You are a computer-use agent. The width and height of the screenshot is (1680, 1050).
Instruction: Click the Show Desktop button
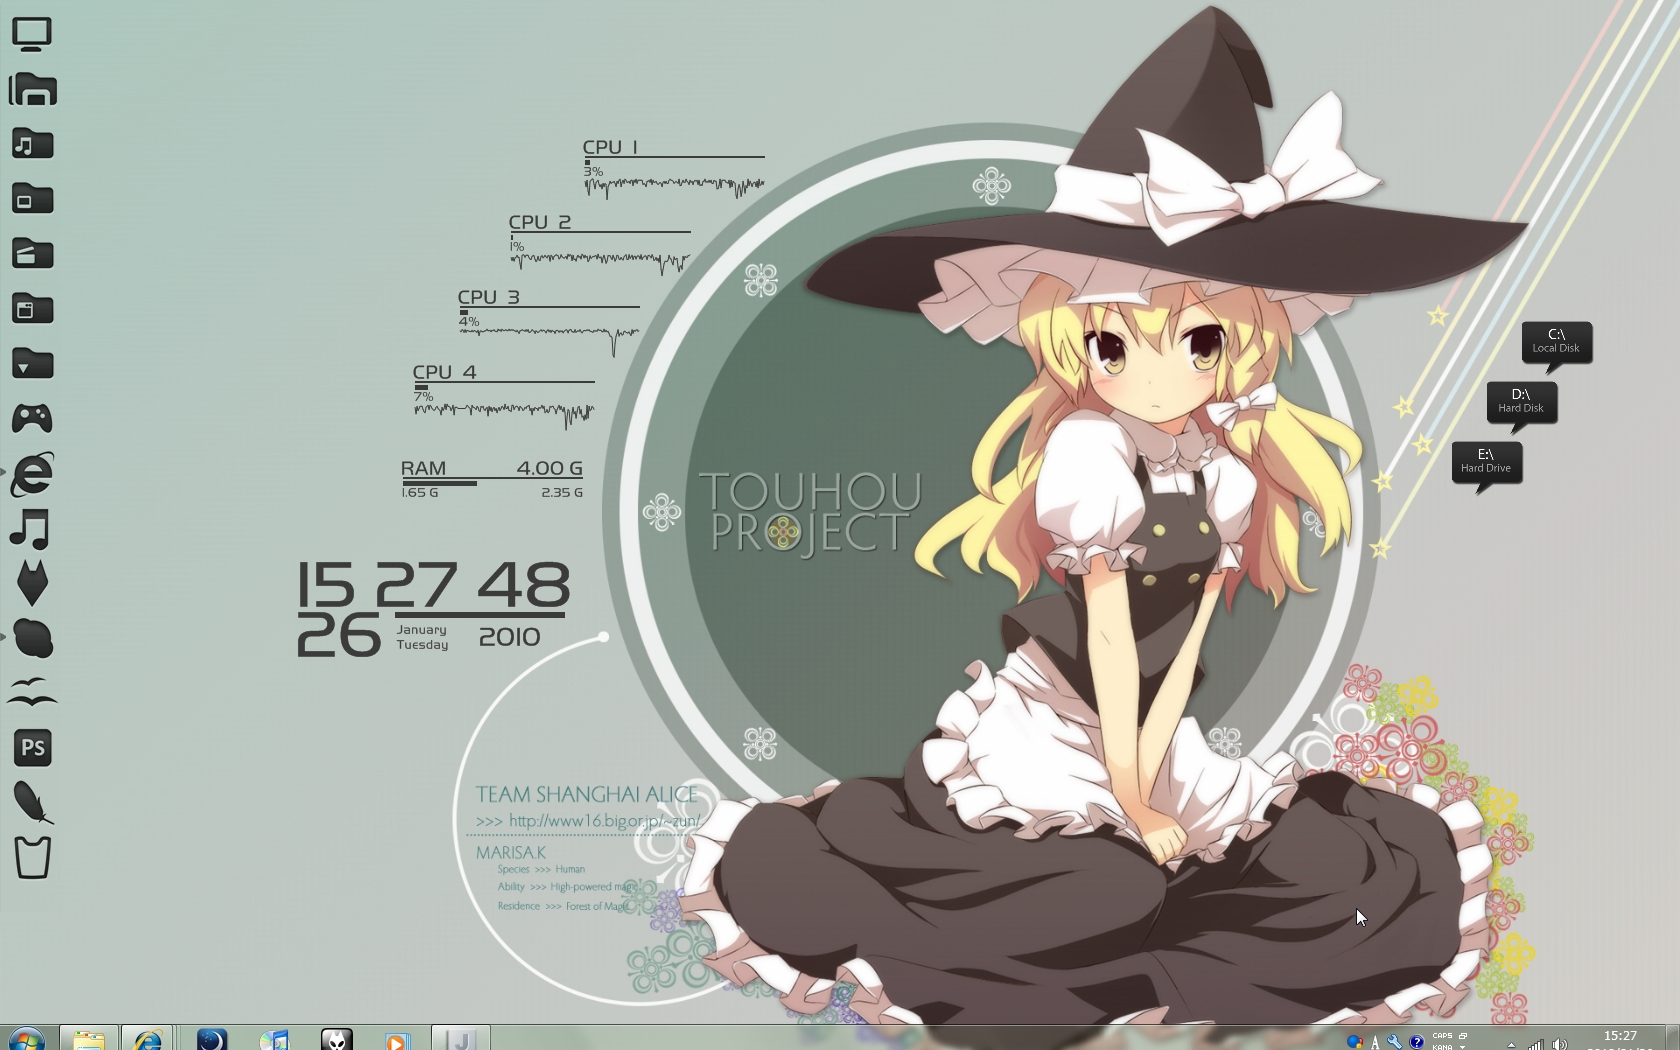[1672, 1038]
